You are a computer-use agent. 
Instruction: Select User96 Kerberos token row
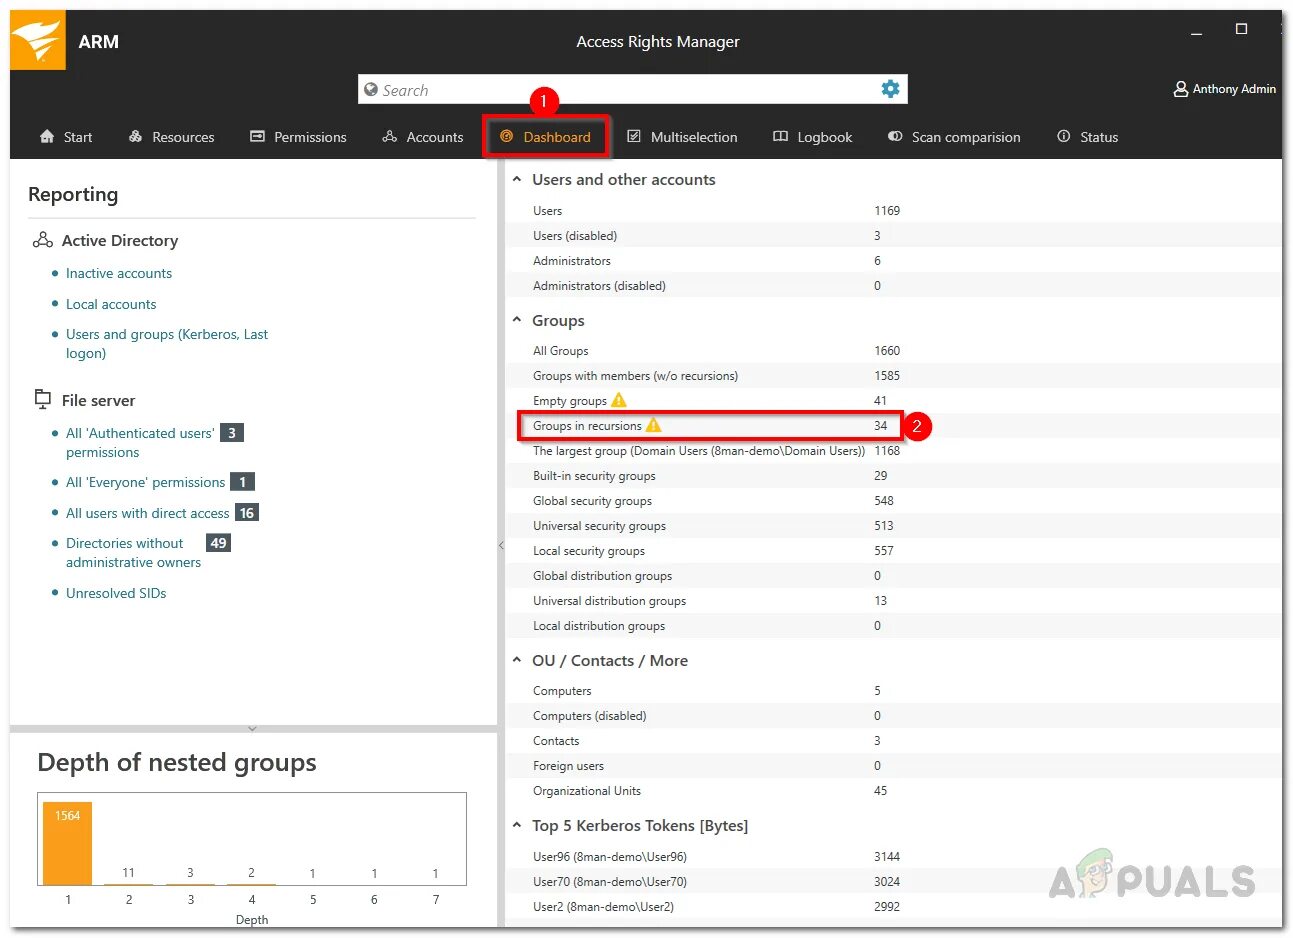point(893,856)
